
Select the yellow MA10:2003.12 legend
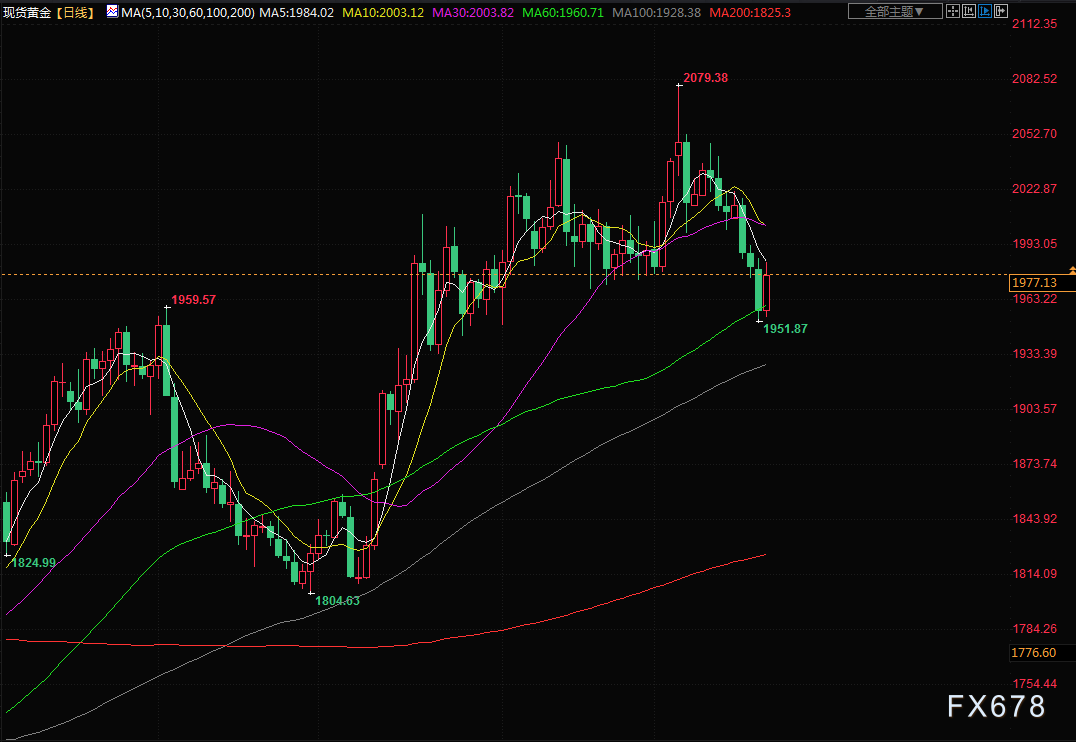click(385, 13)
